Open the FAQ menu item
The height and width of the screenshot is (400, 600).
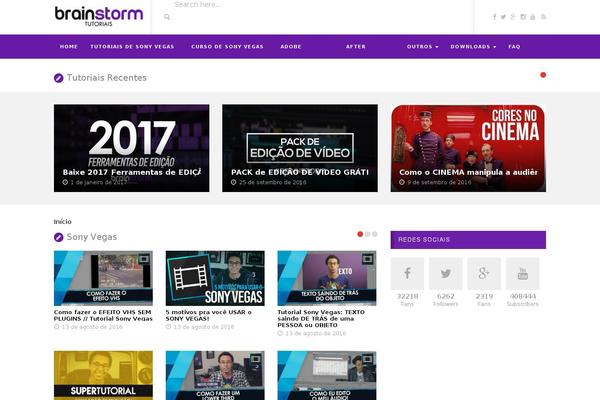514,47
